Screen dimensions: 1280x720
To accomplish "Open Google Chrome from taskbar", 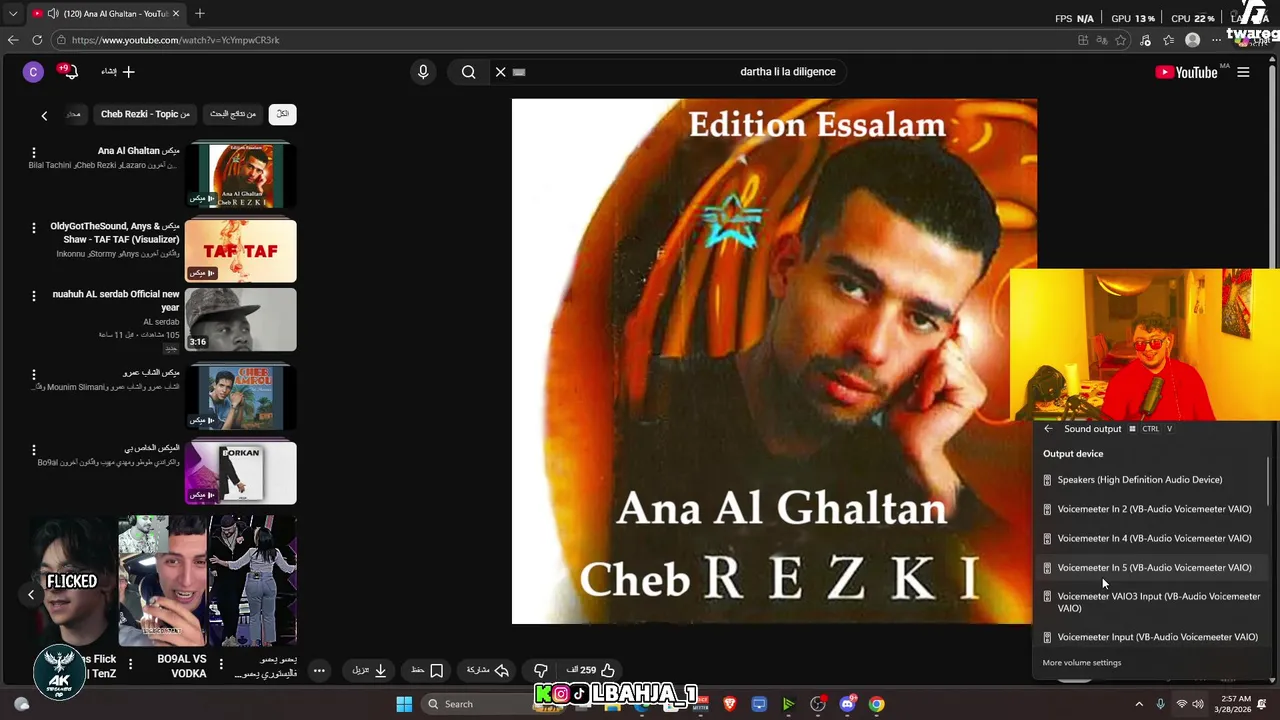I will coord(876,704).
